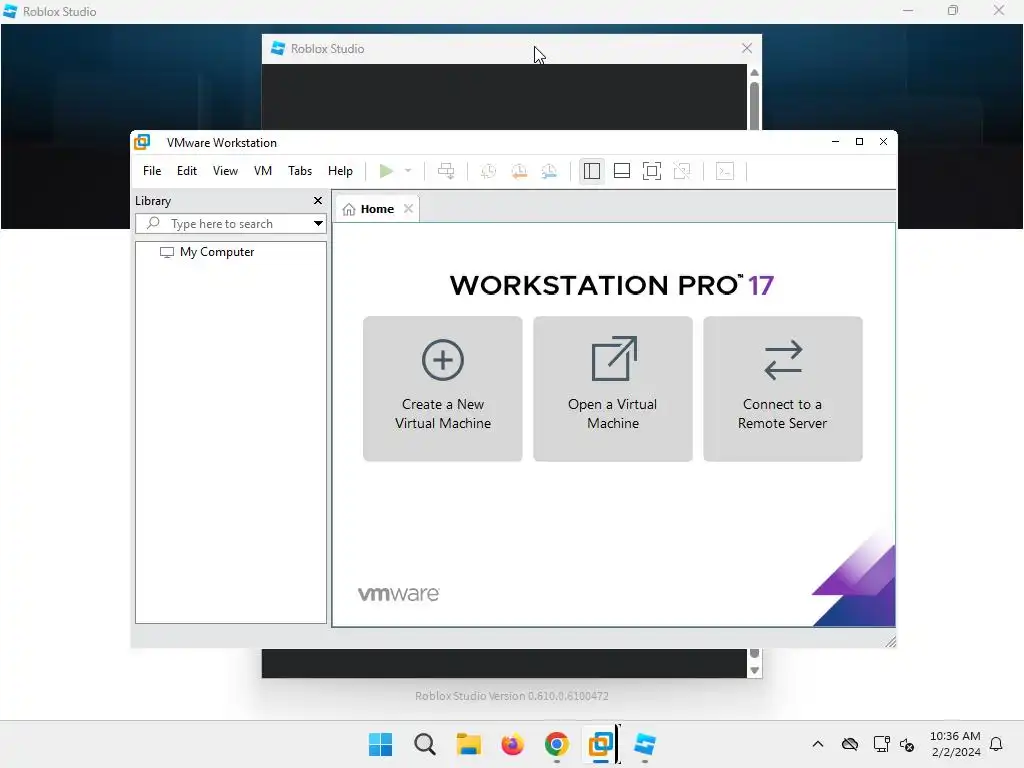Click Connect to a Remote Server

click(x=782, y=389)
